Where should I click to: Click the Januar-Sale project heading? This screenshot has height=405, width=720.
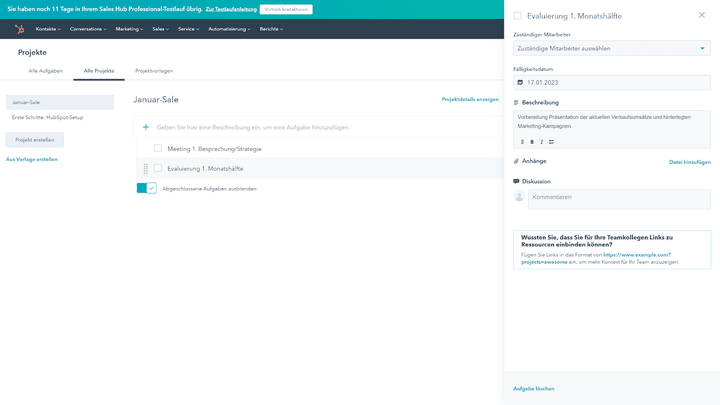(156, 100)
